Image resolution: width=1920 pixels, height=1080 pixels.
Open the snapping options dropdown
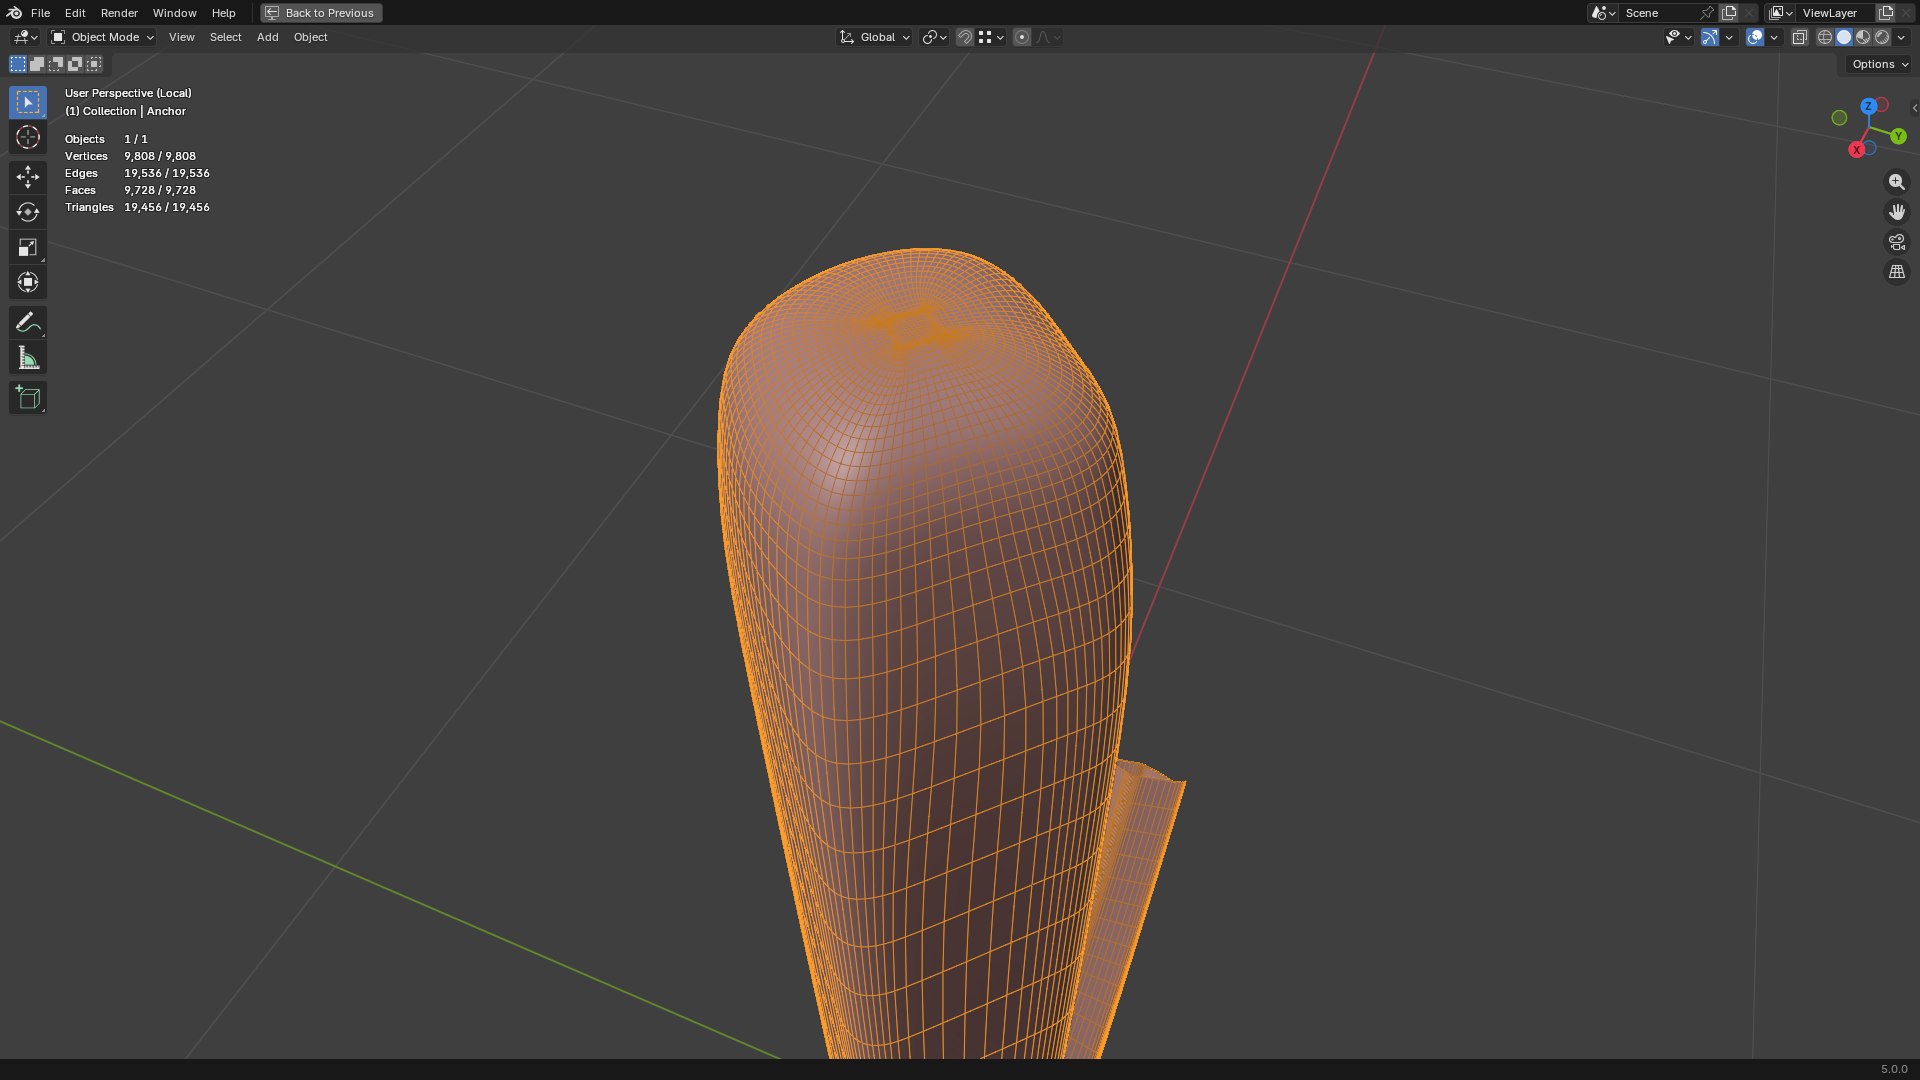coord(991,37)
